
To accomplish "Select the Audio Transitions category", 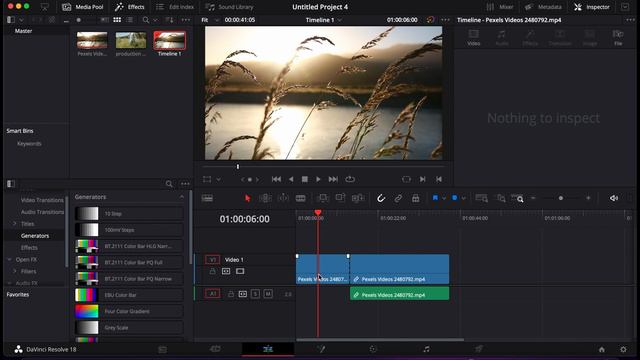I will point(42,212).
